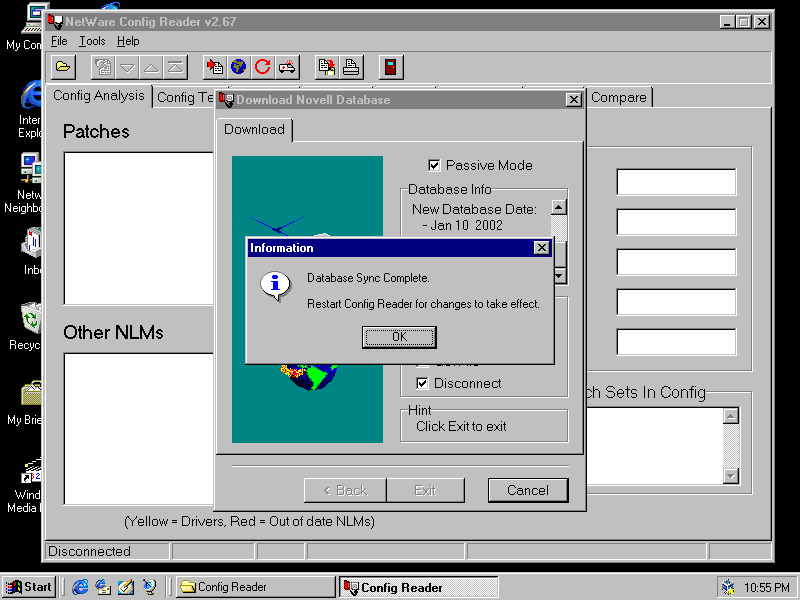Click the ambulance toolbar icon
800x600 pixels.
coord(287,67)
